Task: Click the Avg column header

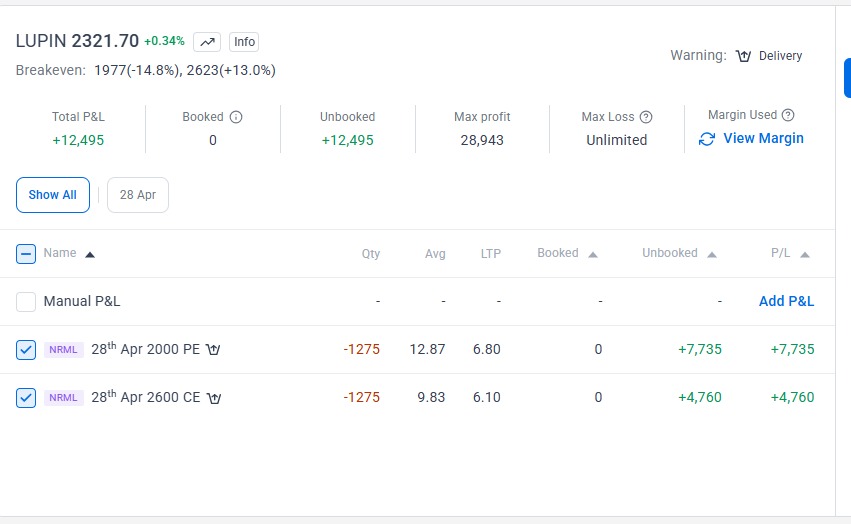Action: 435,254
